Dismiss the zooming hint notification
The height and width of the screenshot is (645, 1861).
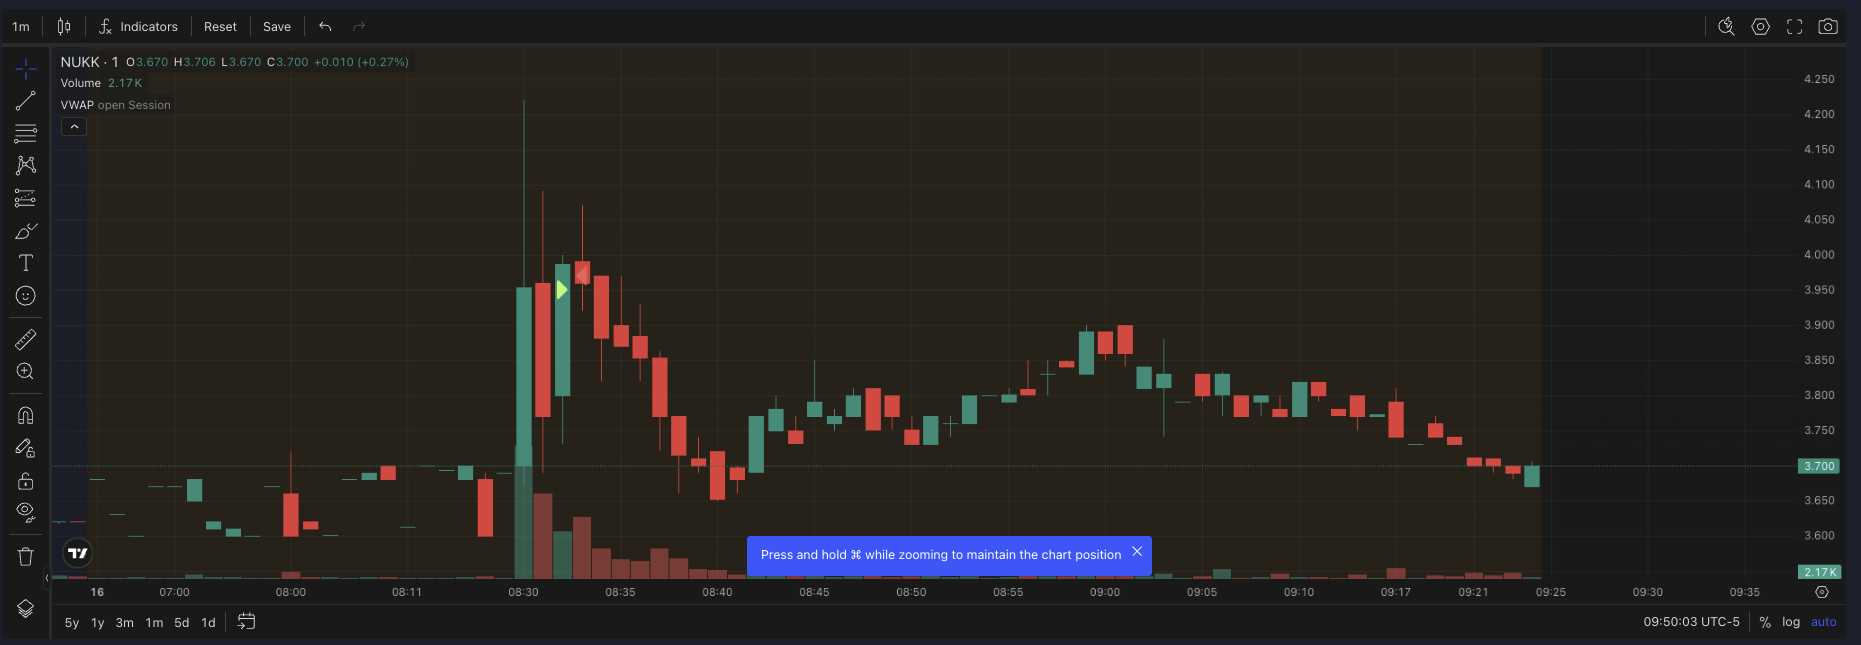[1137, 552]
